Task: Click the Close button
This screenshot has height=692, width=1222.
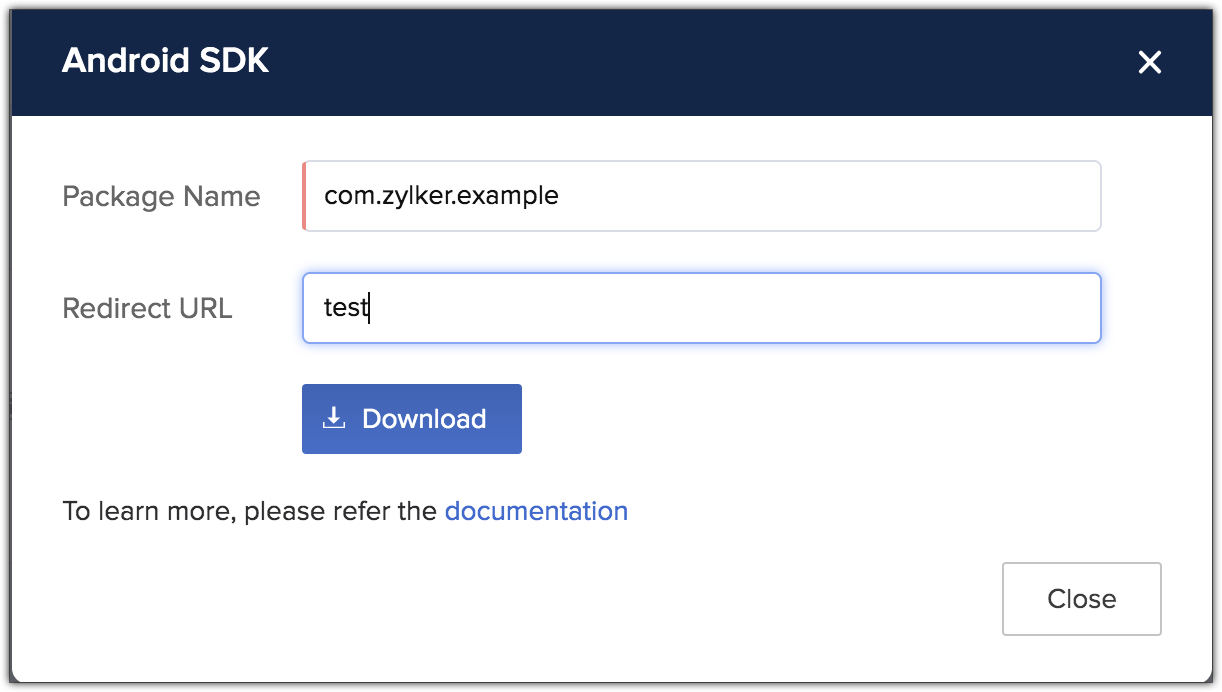Action: [1081, 599]
